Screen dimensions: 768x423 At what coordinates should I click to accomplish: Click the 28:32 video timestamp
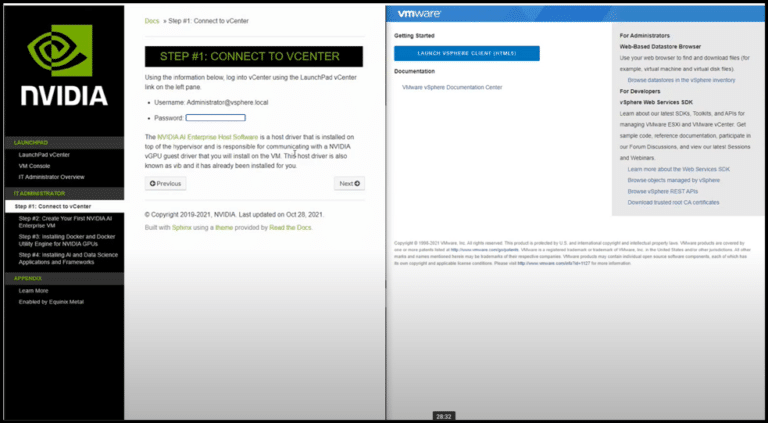point(444,417)
